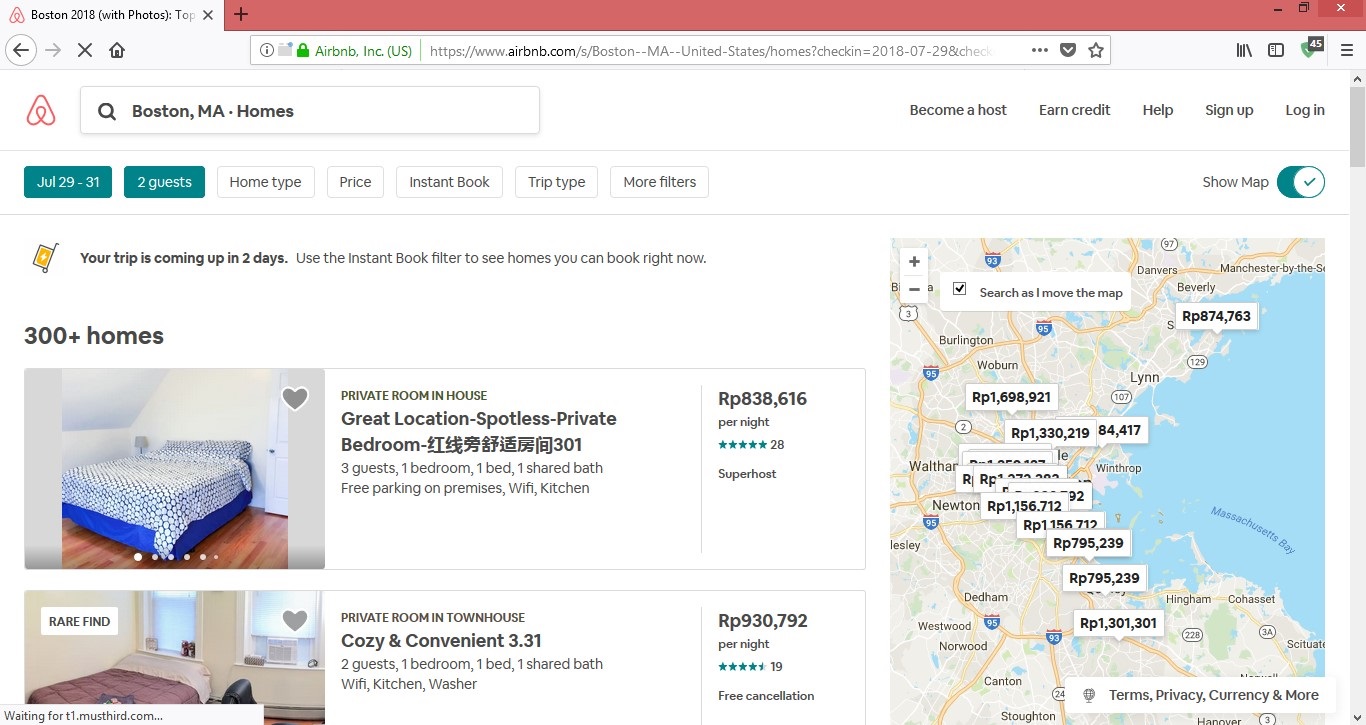Screen dimensions: 1366x725
Task: Open the Become a host menu item
Action: (x=957, y=110)
